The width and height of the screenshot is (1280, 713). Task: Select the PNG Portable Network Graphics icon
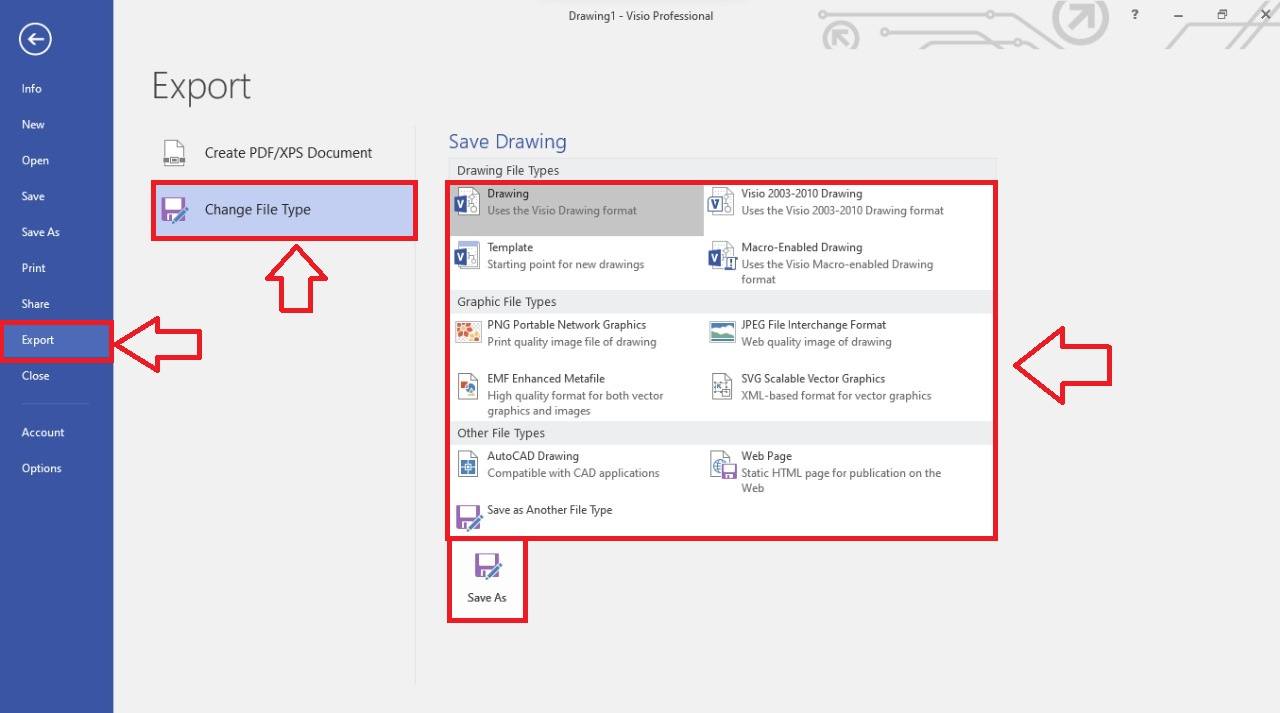pyautogui.click(x=467, y=332)
